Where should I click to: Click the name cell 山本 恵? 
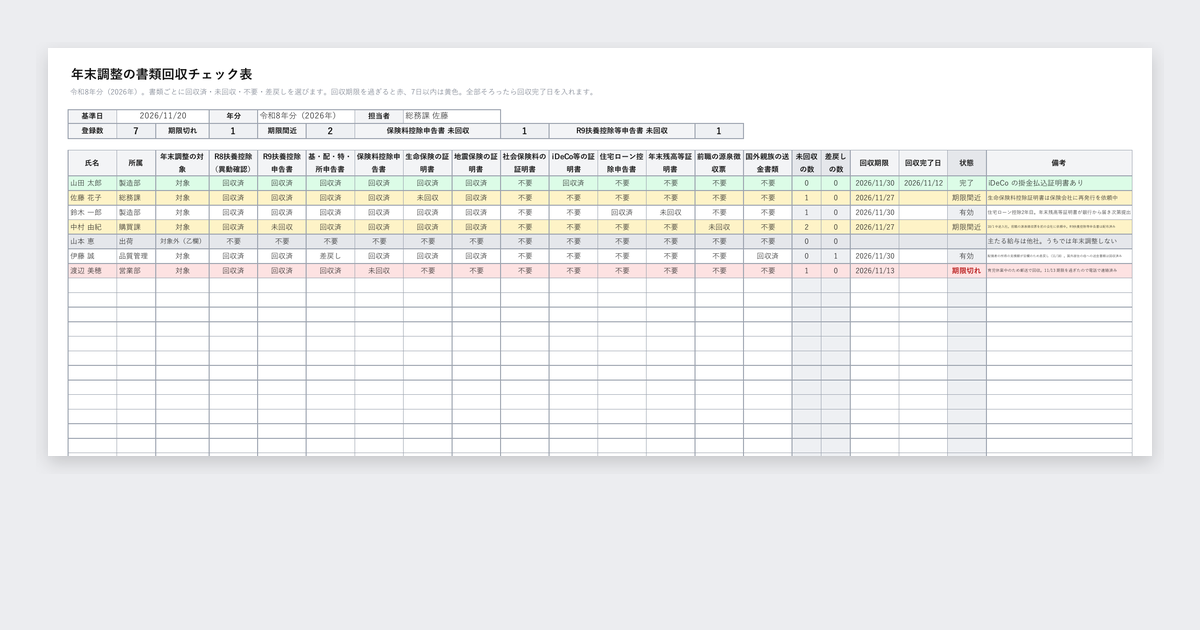coord(92,241)
